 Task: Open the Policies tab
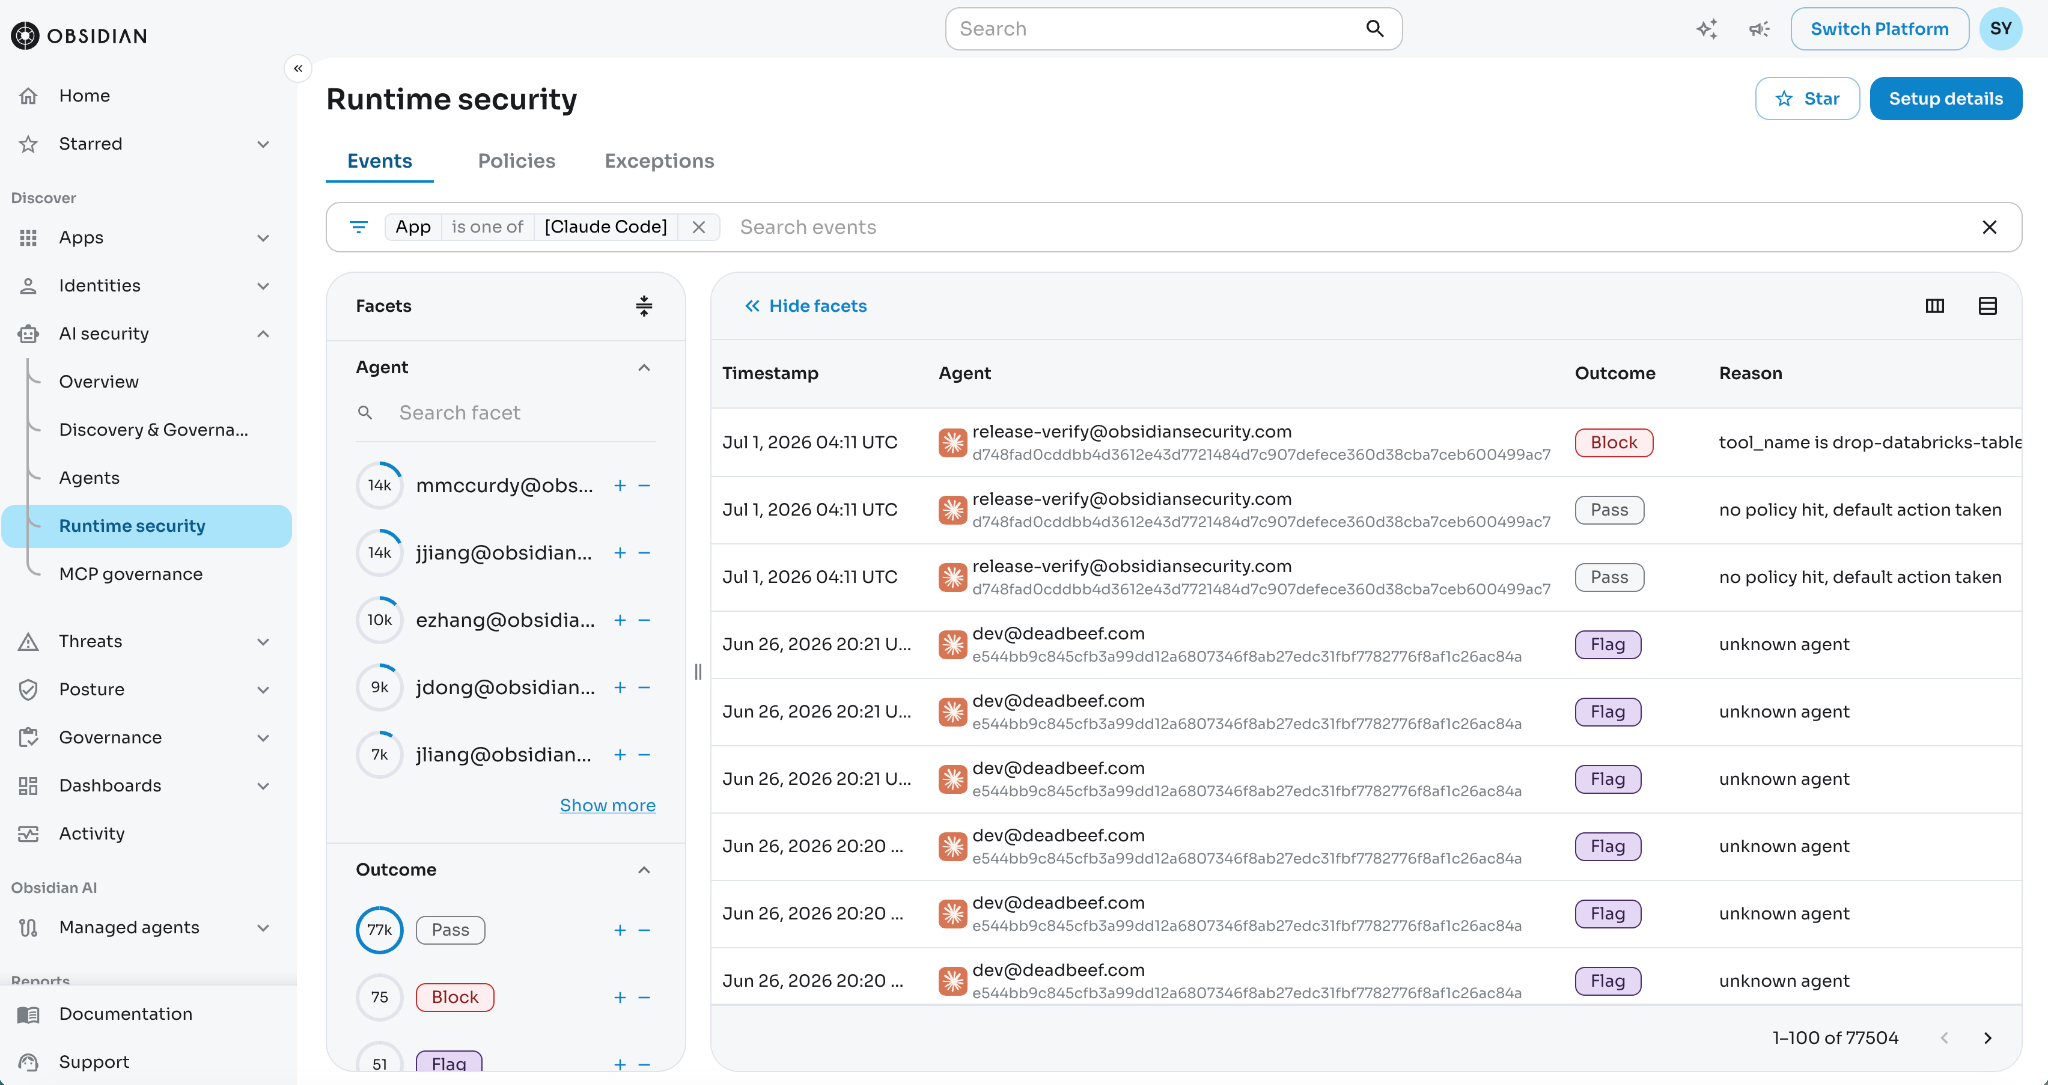[517, 161]
